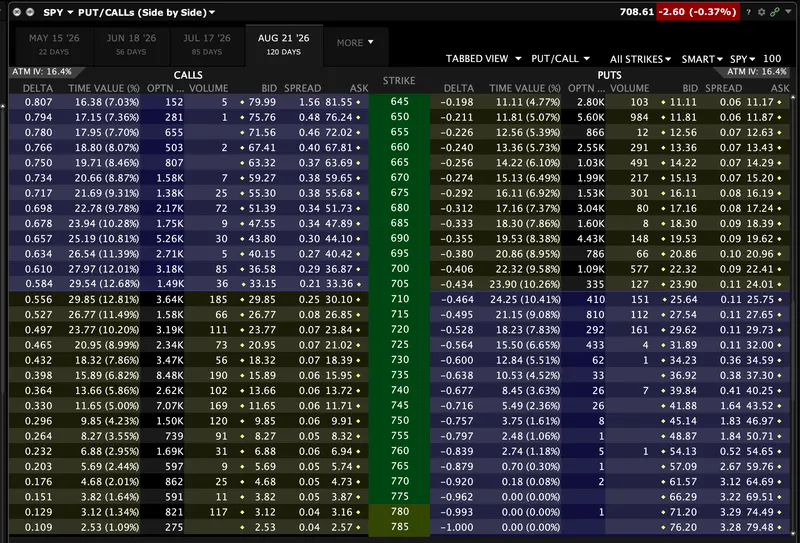Image resolution: width=800 pixels, height=543 pixels.
Task: Open the All STRIKES filter dropdown
Action: pyautogui.click(x=640, y=59)
